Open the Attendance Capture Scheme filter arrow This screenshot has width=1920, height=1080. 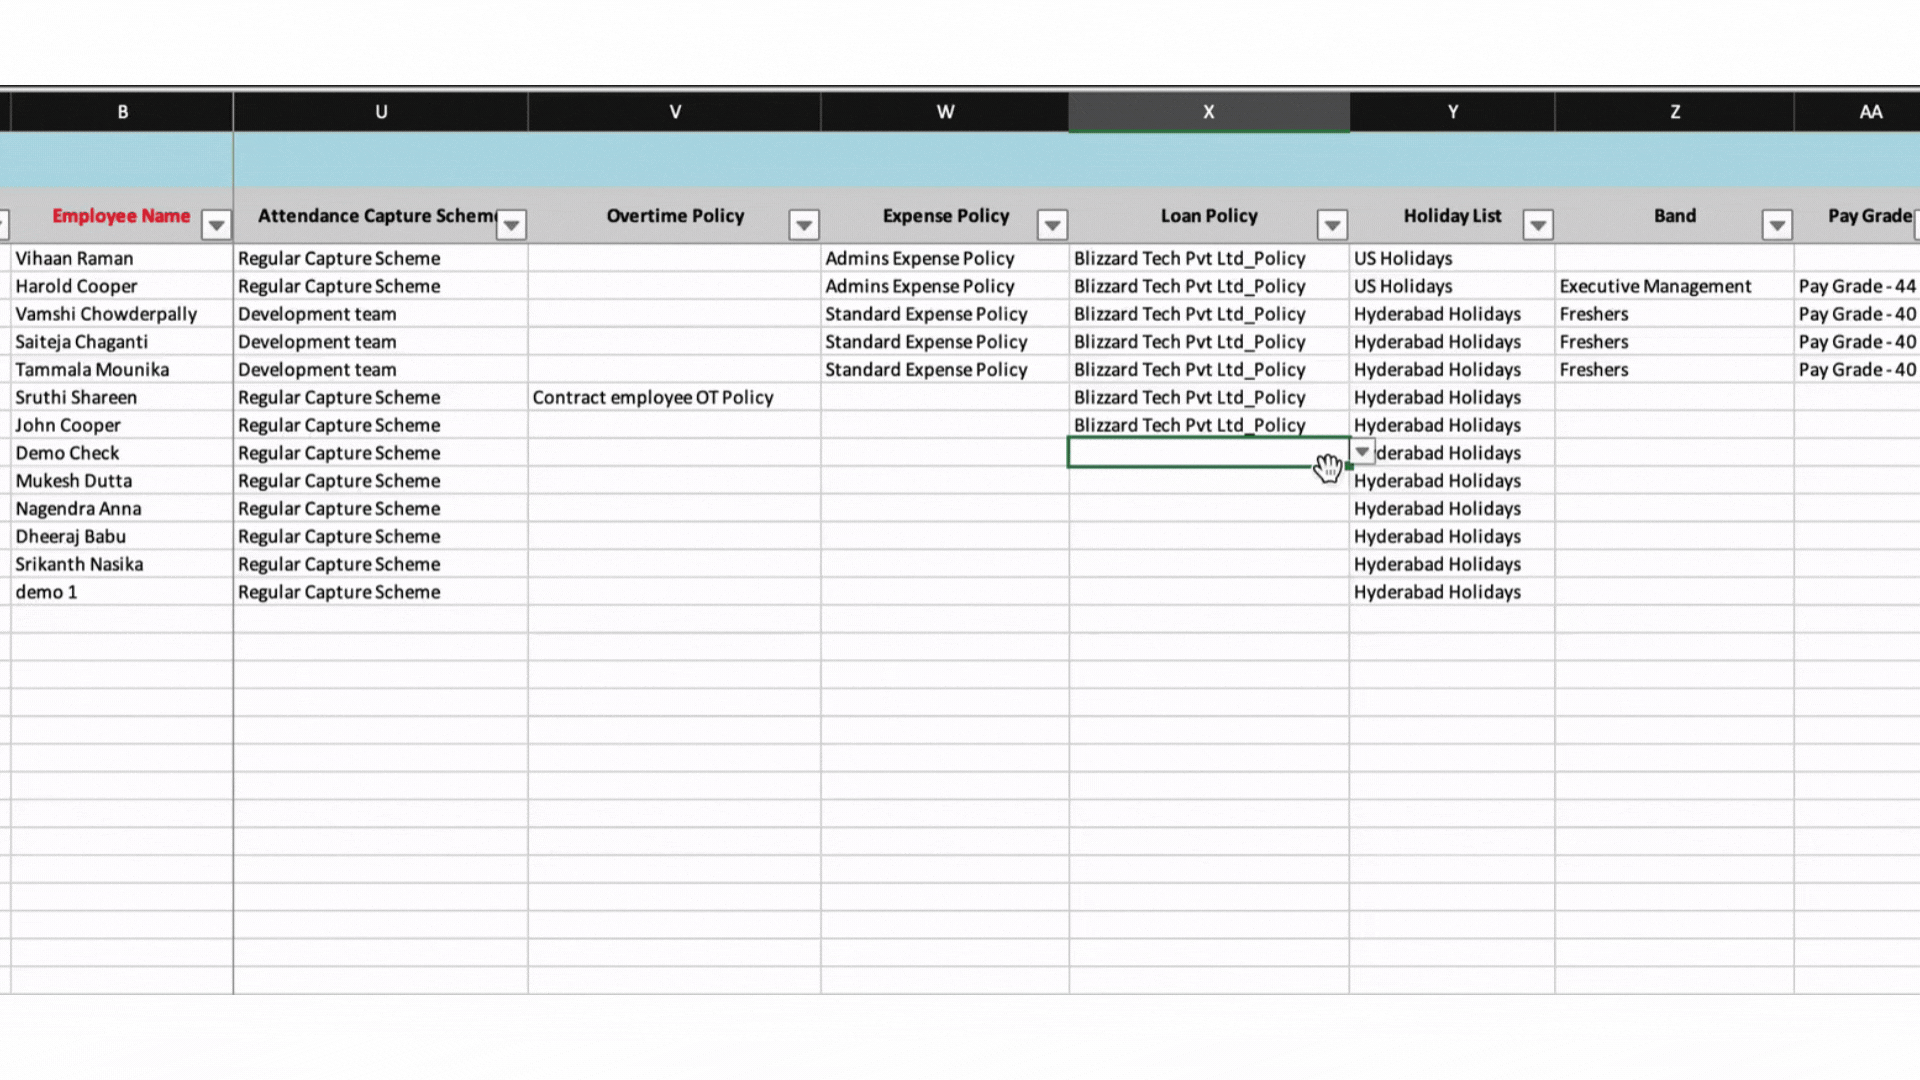coord(511,225)
